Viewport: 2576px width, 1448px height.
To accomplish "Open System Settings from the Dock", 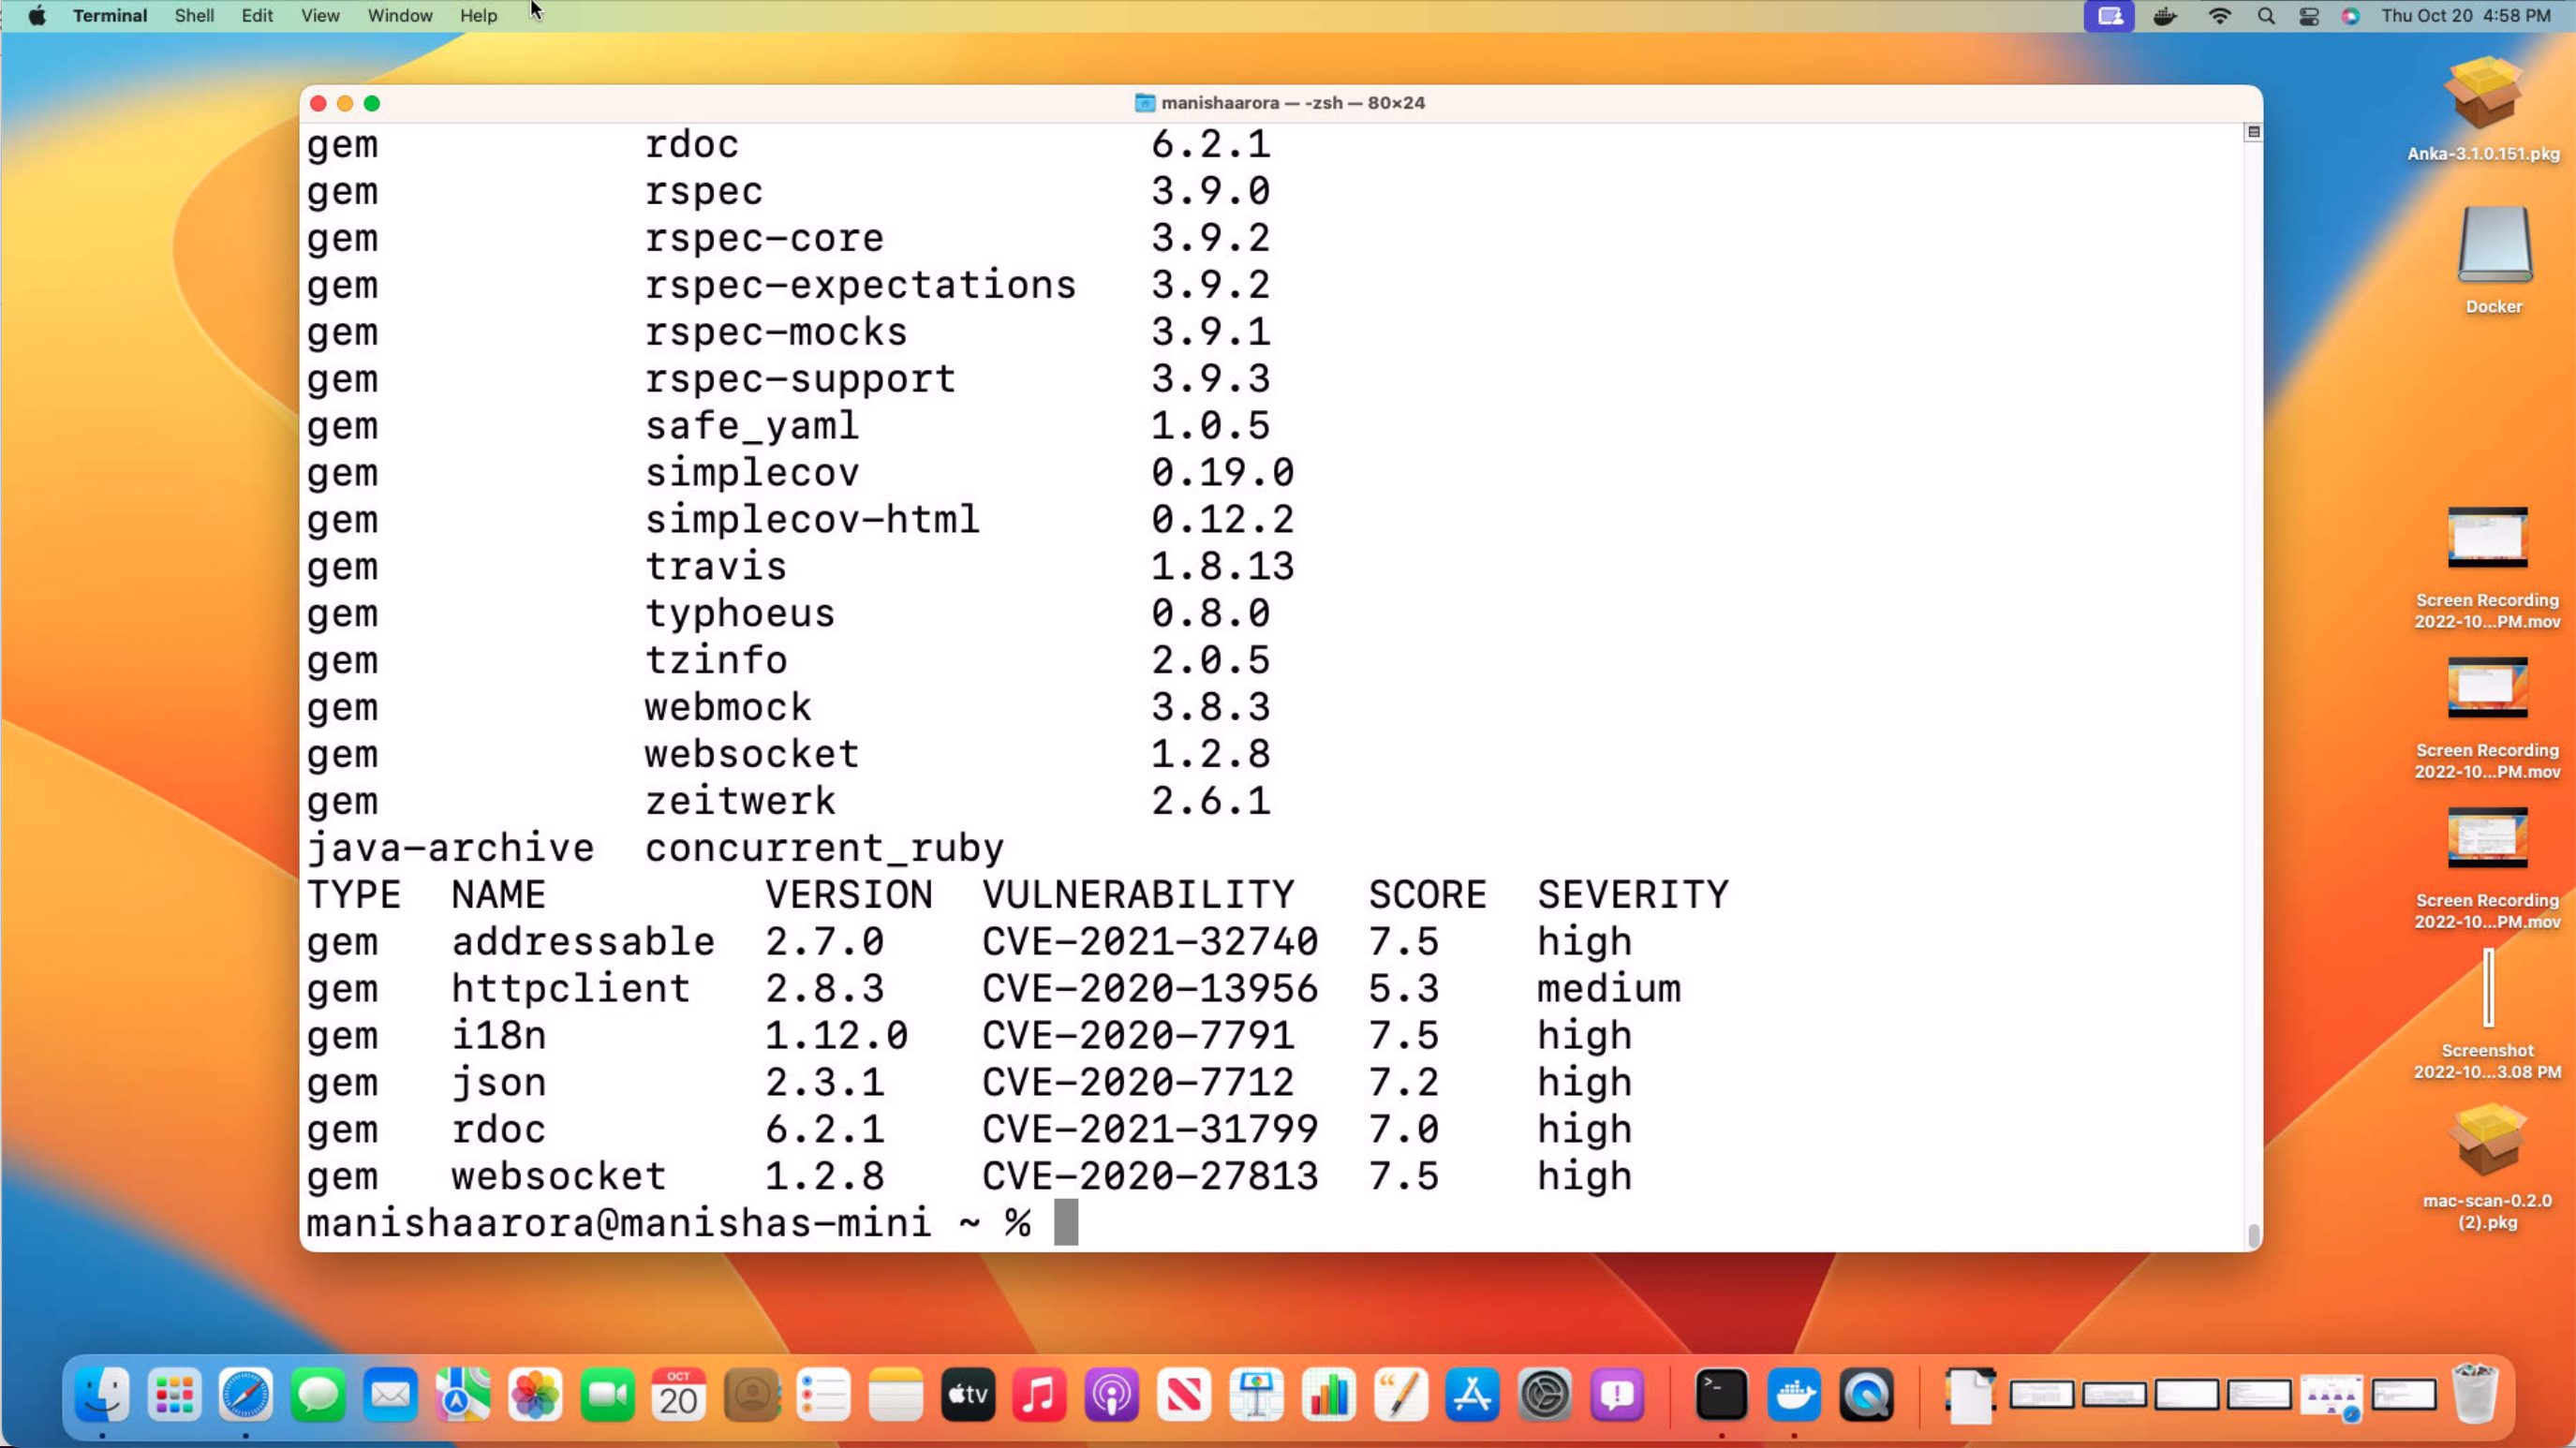I will coord(1545,1396).
